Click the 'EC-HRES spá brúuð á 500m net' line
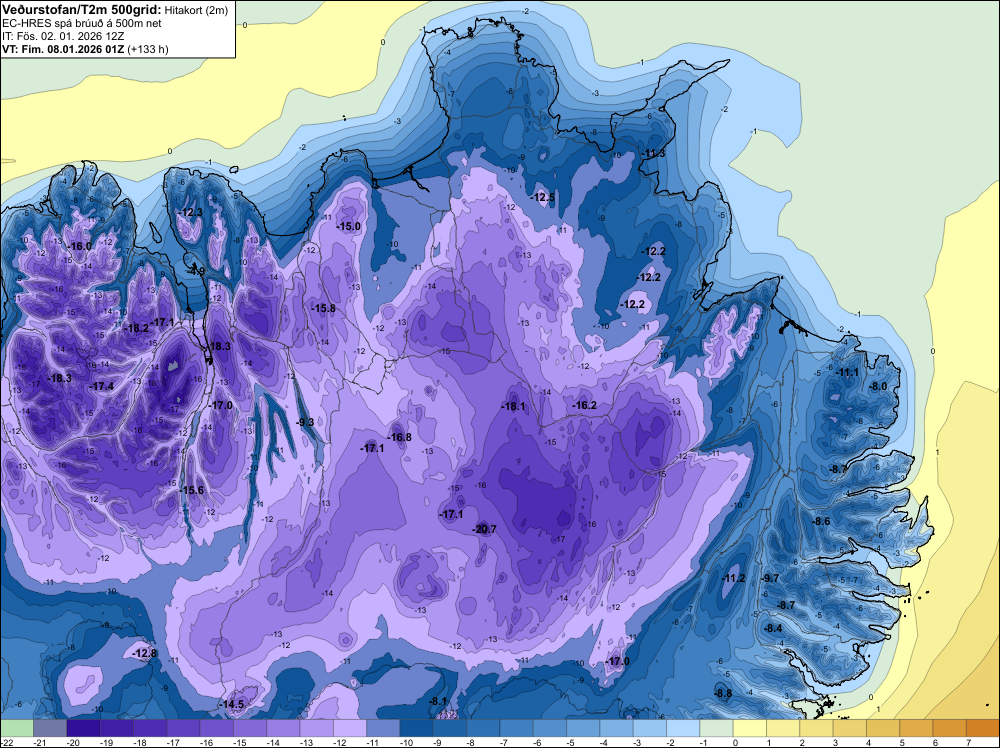This screenshot has width=1000, height=748. coord(82,23)
